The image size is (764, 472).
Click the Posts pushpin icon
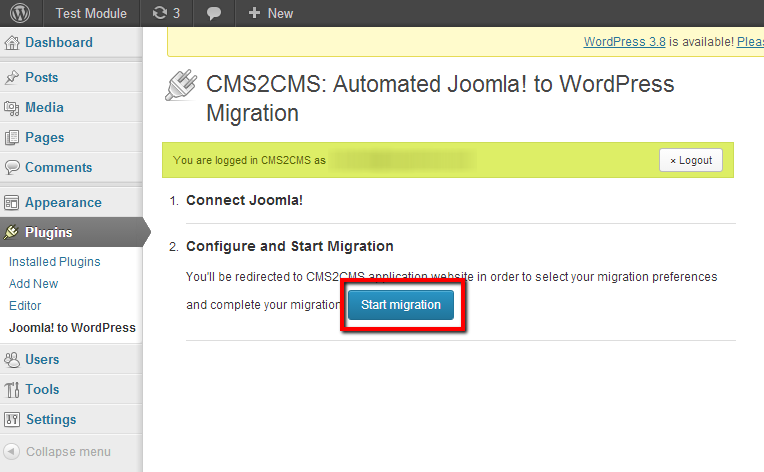[12, 77]
